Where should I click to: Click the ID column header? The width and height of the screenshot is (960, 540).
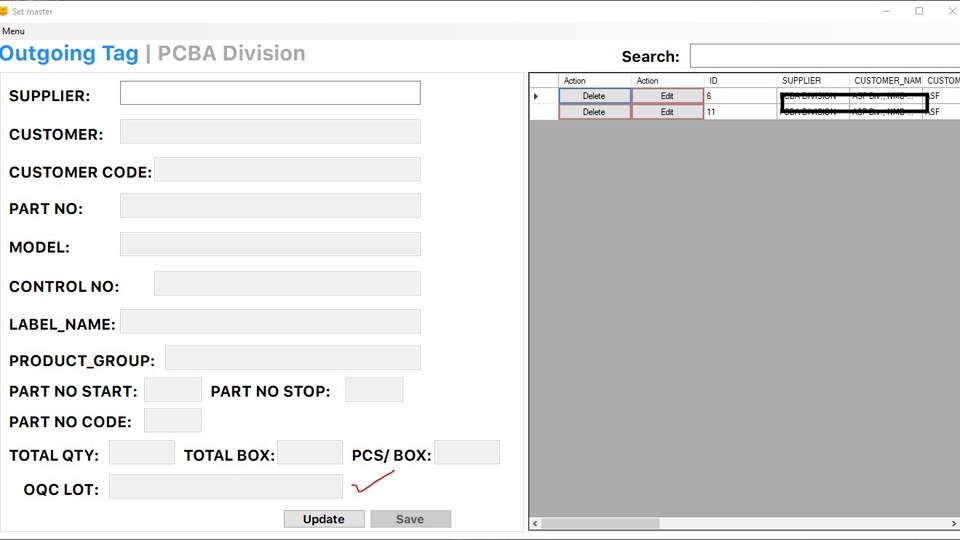point(740,80)
